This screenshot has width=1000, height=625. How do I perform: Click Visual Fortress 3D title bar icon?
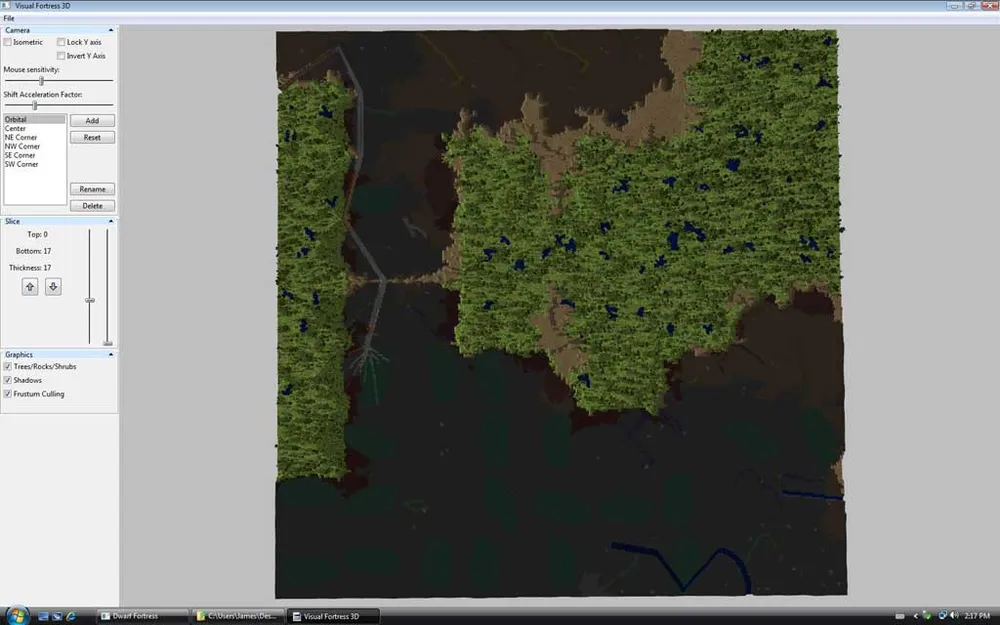click(6, 5)
